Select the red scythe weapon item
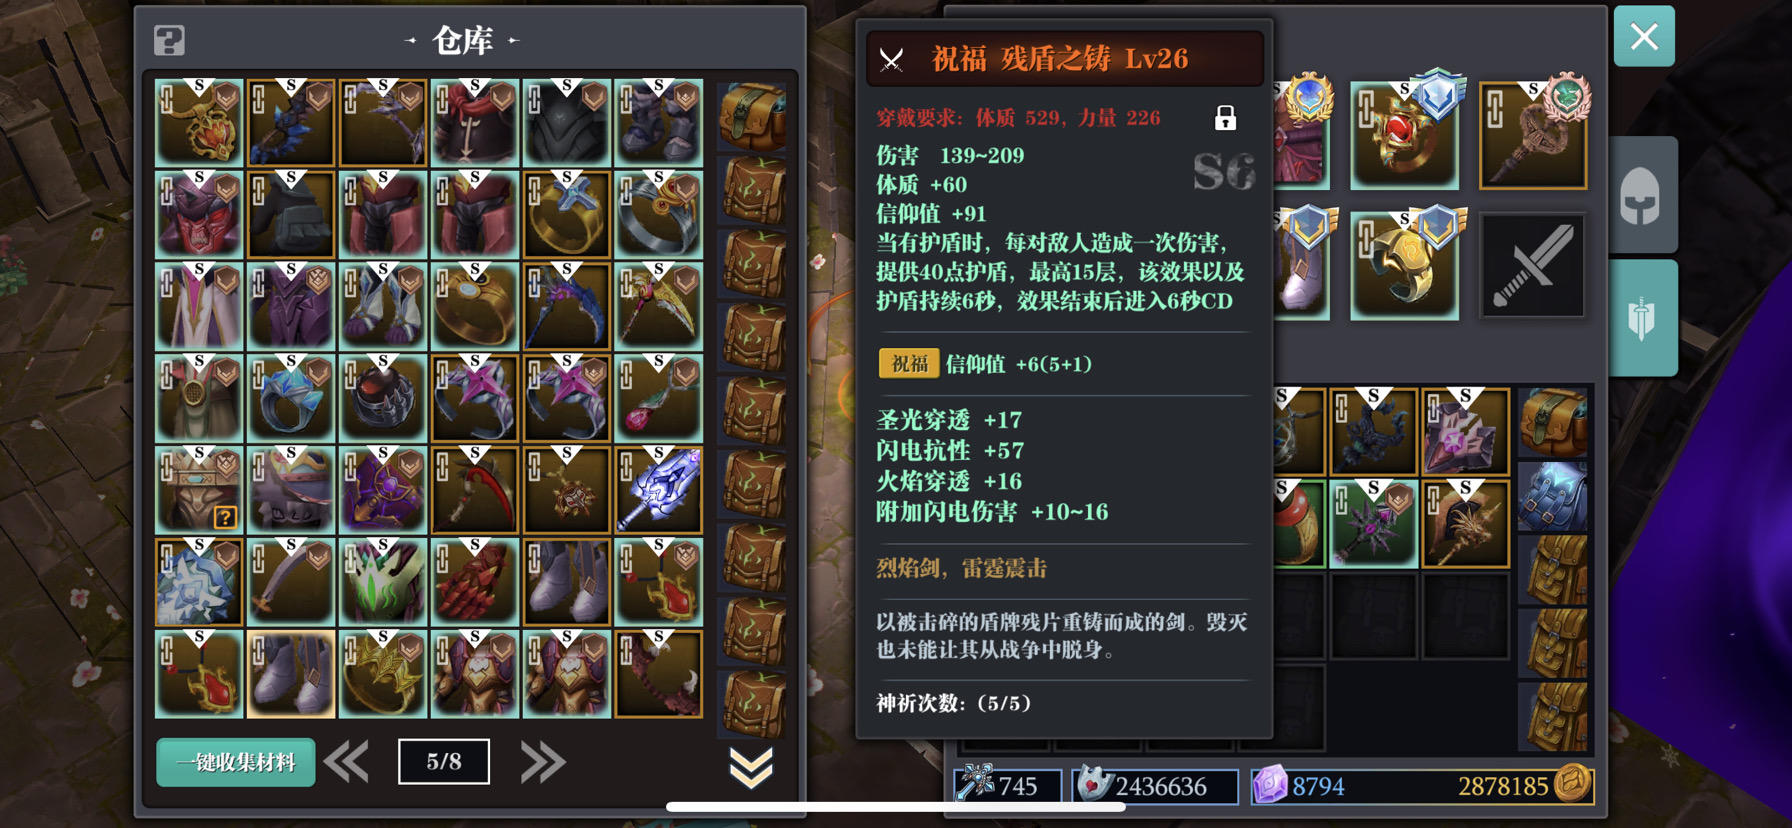The height and width of the screenshot is (828, 1792). pyautogui.click(x=475, y=490)
